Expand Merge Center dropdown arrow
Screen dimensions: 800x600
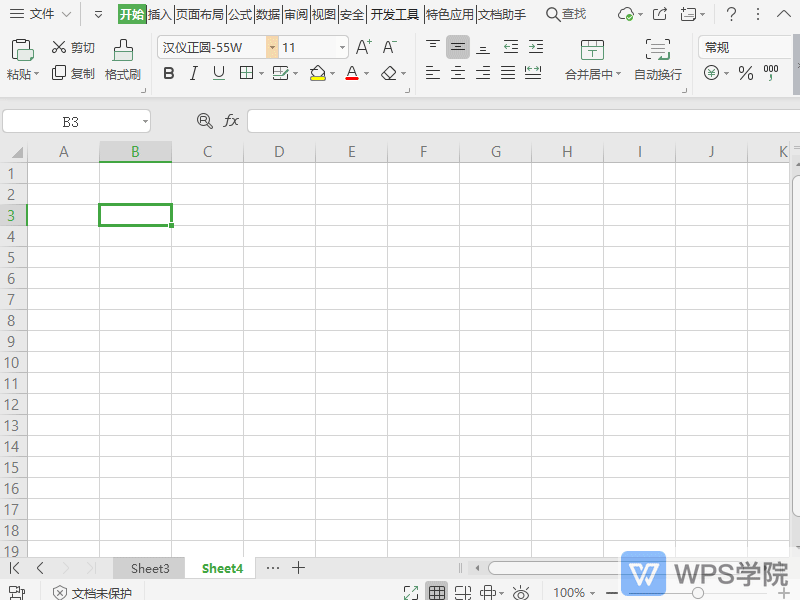point(618,74)
